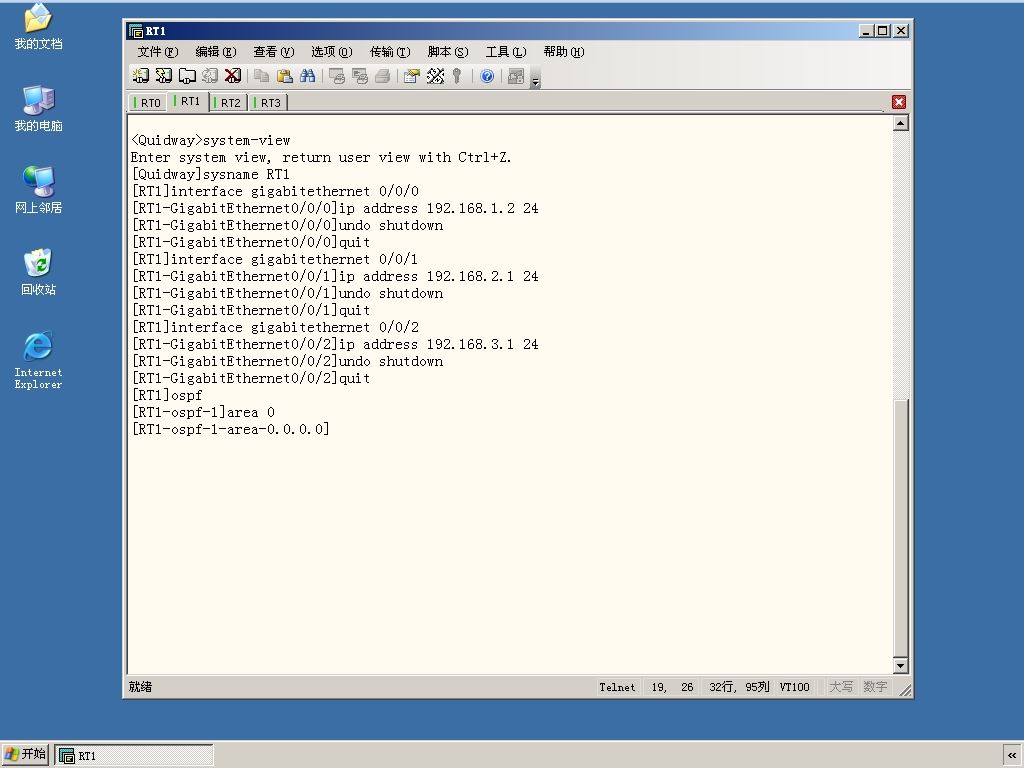The image size is (1024, 768).
Task: Open the 选项(O) menu
Action: pyautogui.click(x=331, y=52)
